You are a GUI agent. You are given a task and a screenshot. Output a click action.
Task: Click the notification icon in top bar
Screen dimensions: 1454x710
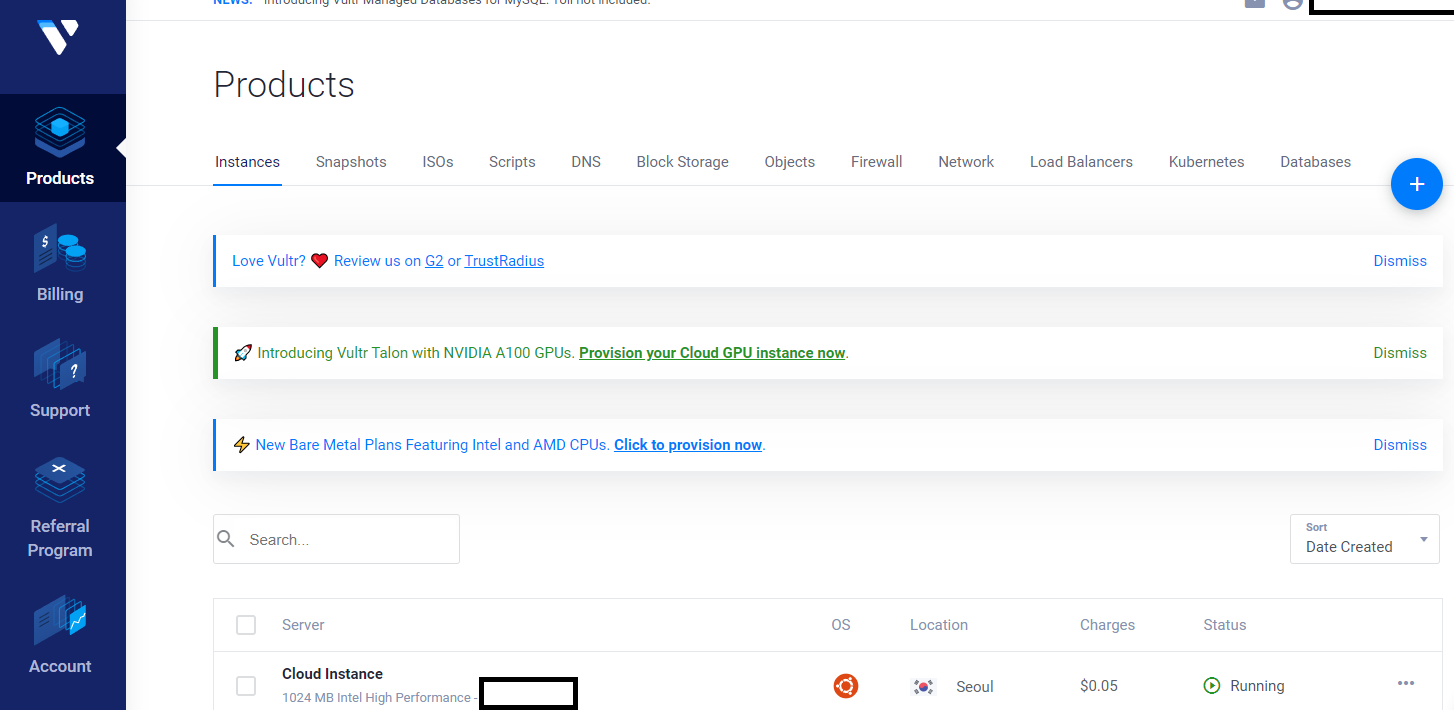click(x=1255, y=3)
